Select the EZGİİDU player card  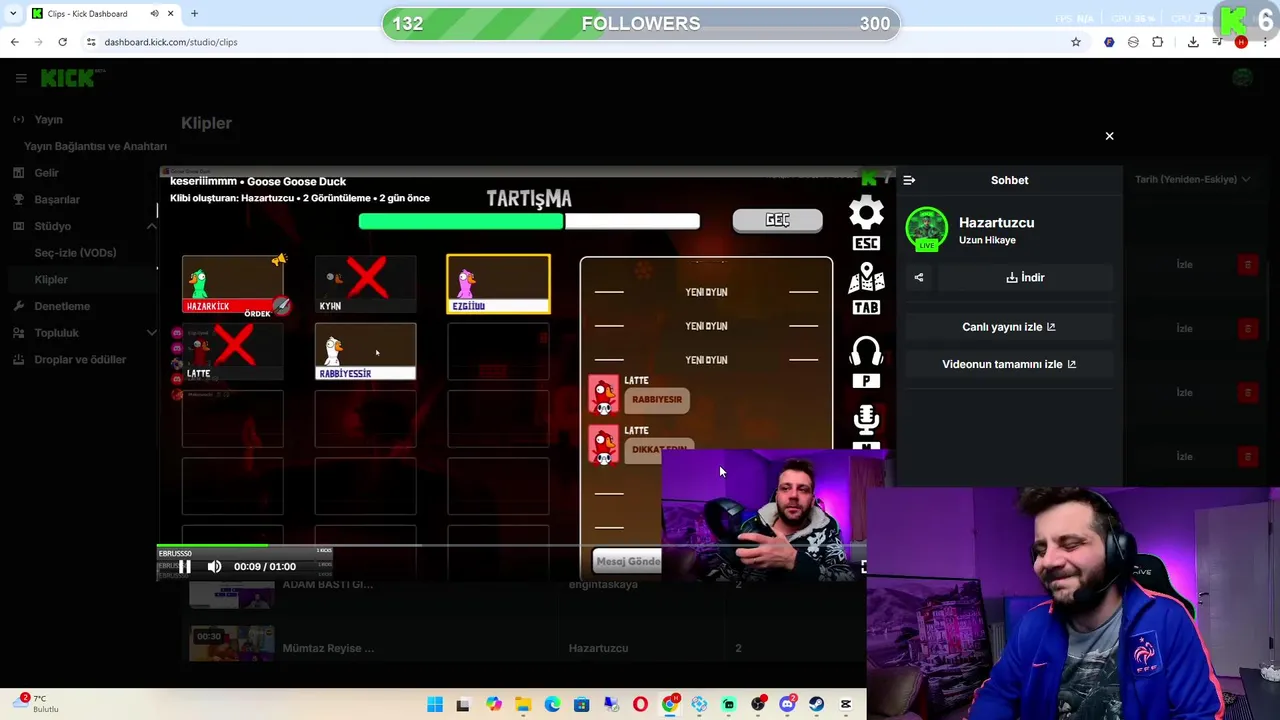[x=498, y=284]
